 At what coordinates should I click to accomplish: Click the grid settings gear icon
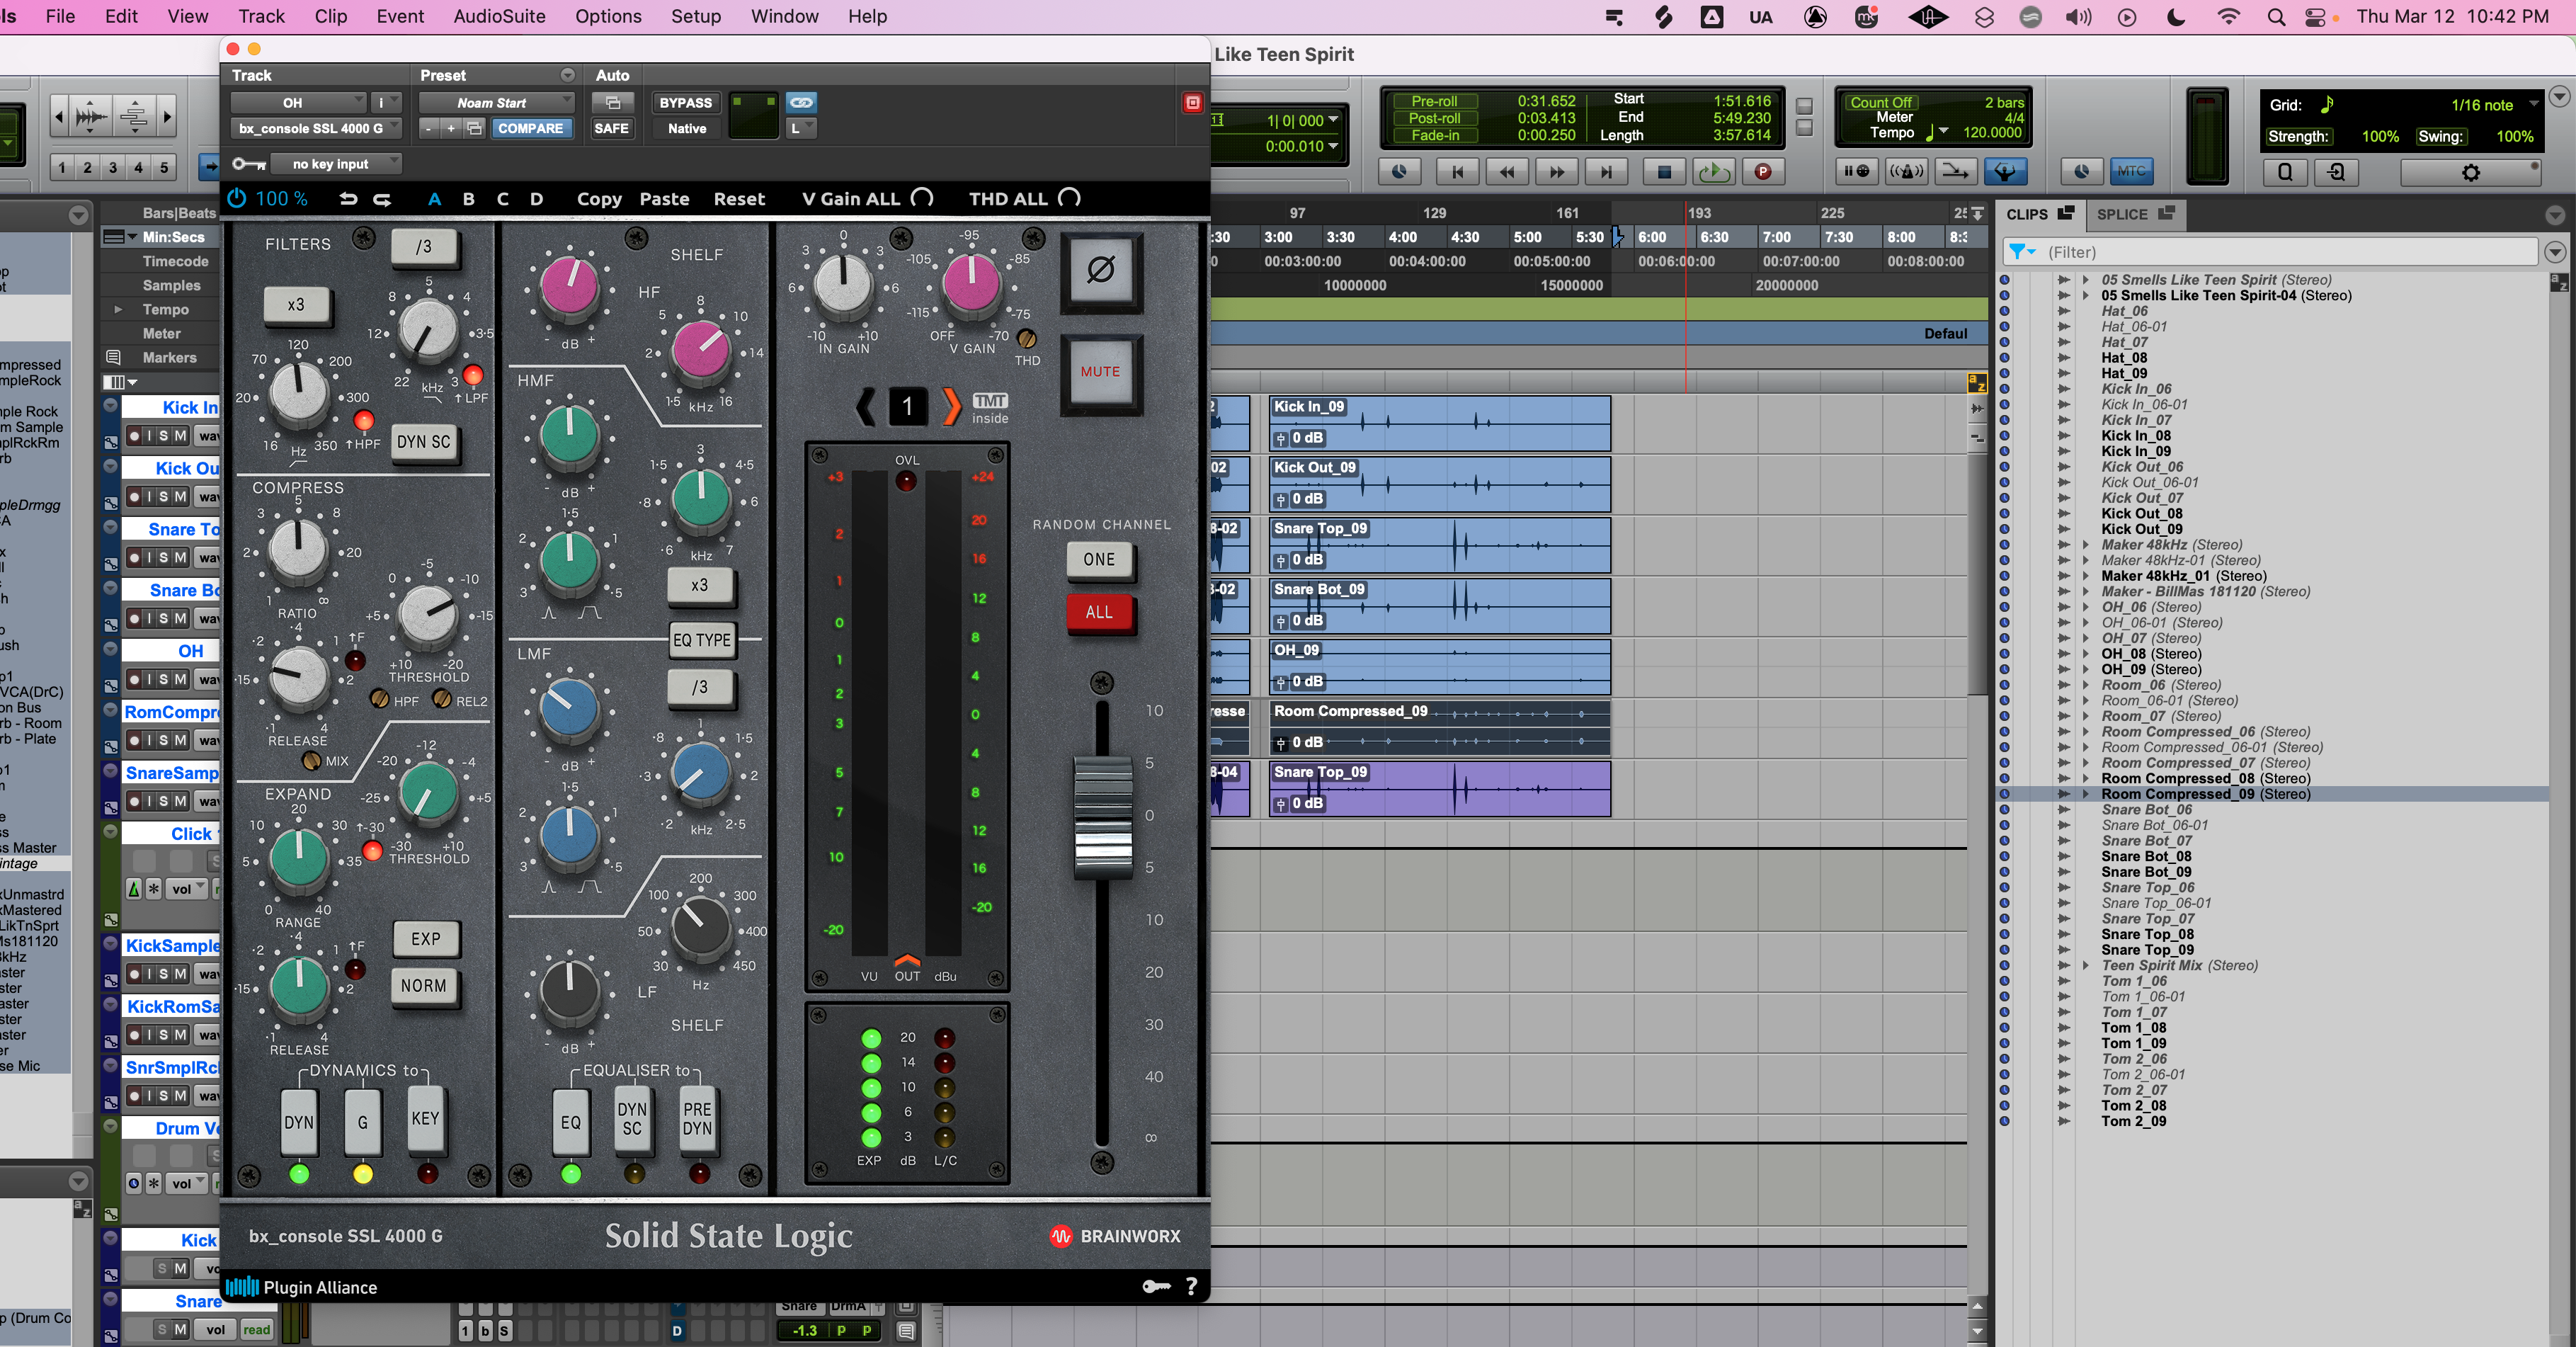coord(2470,172)
